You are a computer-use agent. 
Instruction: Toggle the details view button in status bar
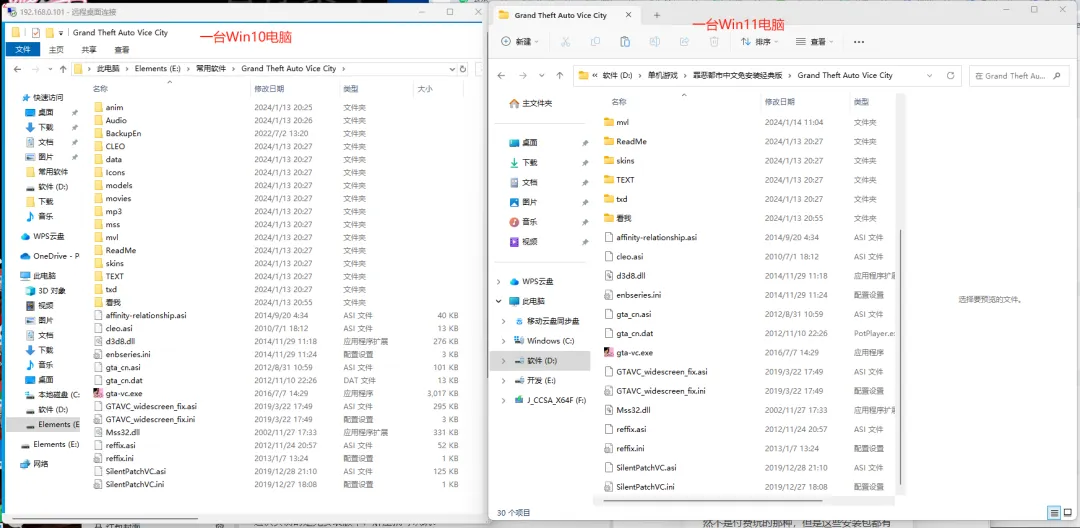pyautogui.click(x=1054, y=513)
